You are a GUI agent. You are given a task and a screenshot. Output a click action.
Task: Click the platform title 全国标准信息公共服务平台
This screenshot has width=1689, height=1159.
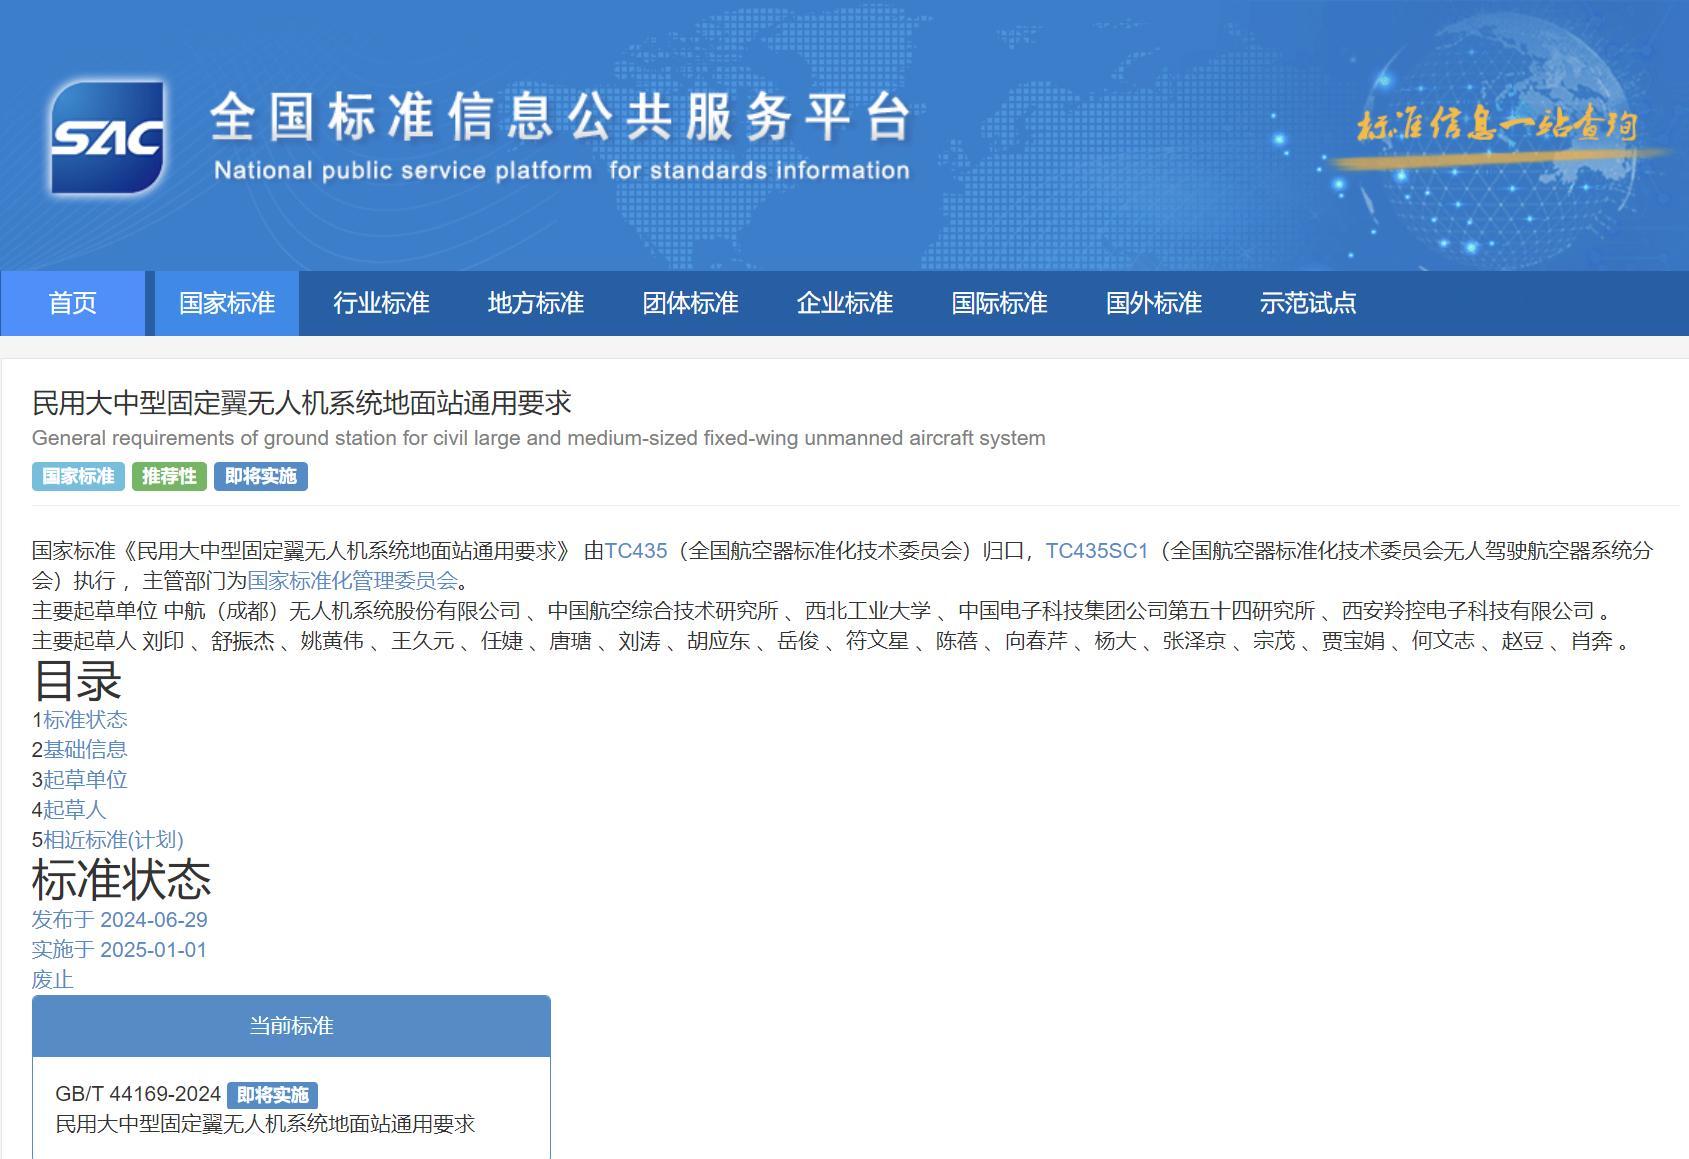pyautogui.click(x=561, y=117)
